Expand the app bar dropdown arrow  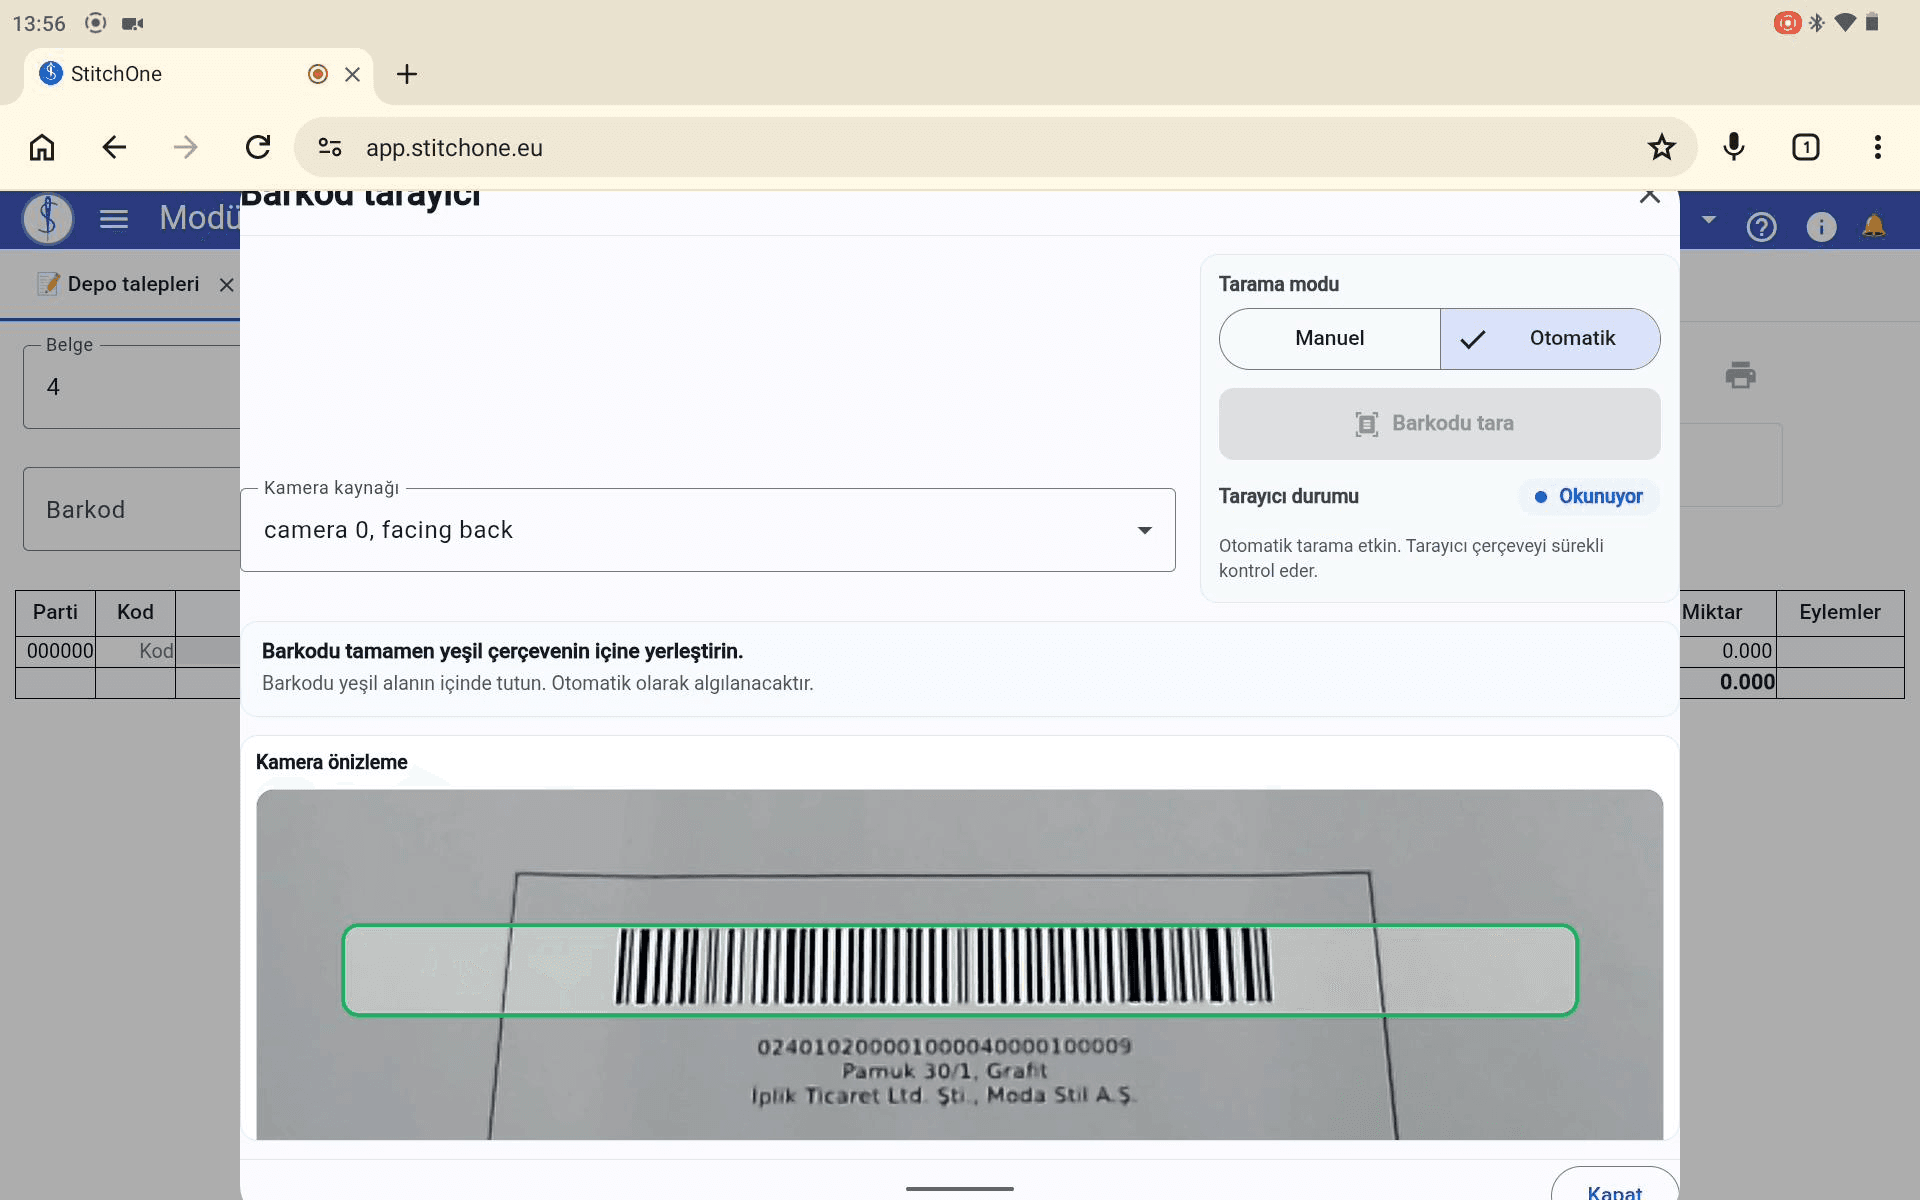click(1709, 219)
